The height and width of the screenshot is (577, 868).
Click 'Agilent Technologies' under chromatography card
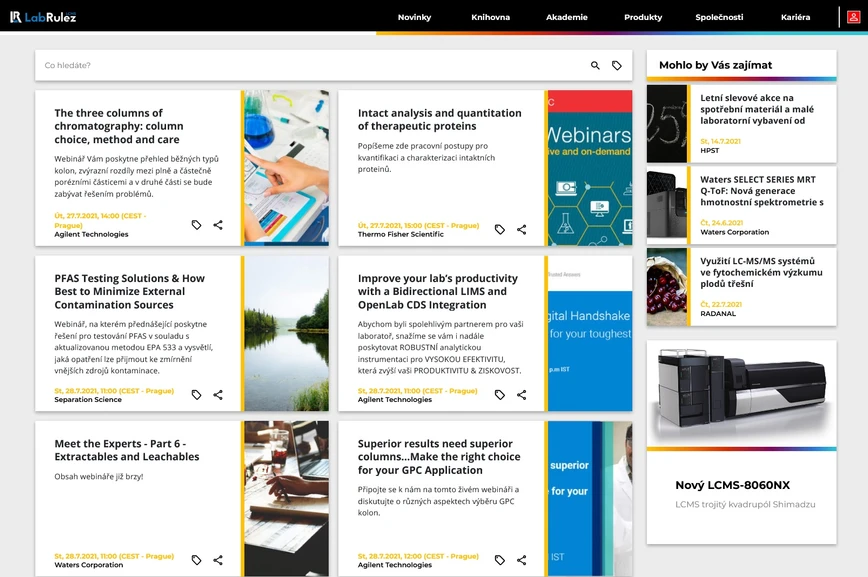point(91,234)
